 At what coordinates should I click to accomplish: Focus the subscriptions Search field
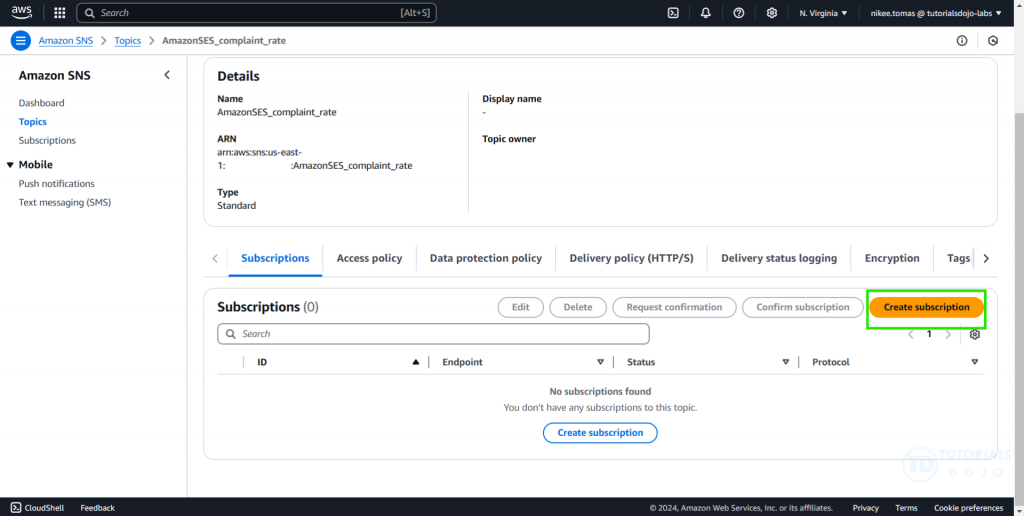(434, 334)
